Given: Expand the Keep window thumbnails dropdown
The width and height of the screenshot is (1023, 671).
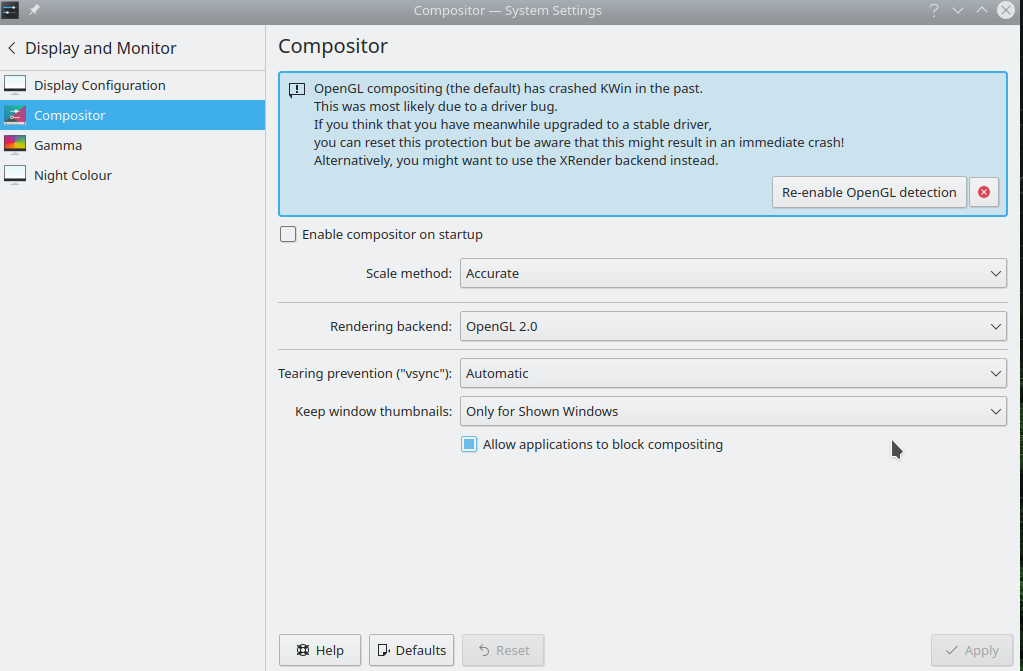Looking at the screenshot, I should 733,411.
